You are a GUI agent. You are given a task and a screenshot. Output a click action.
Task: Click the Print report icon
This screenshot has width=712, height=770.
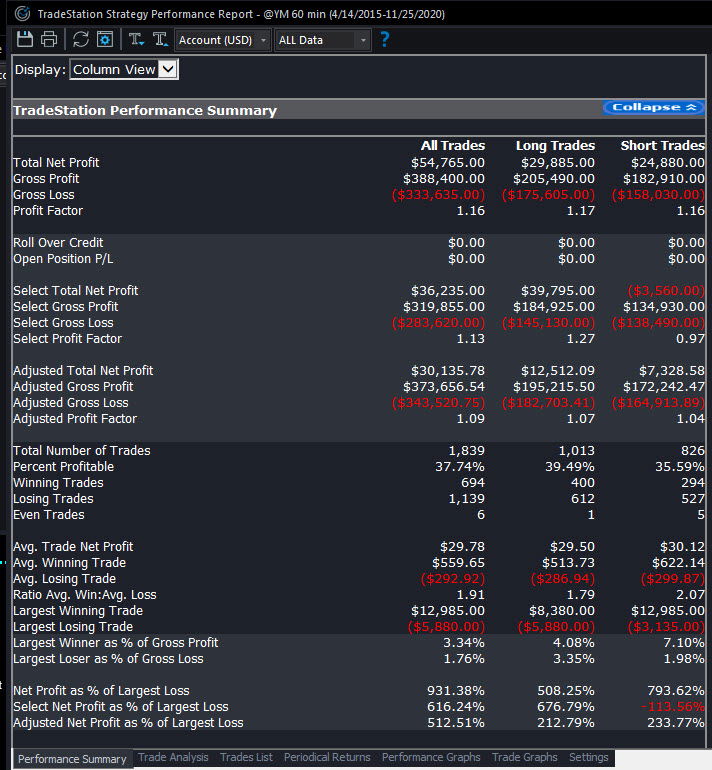tap(49, 39)
